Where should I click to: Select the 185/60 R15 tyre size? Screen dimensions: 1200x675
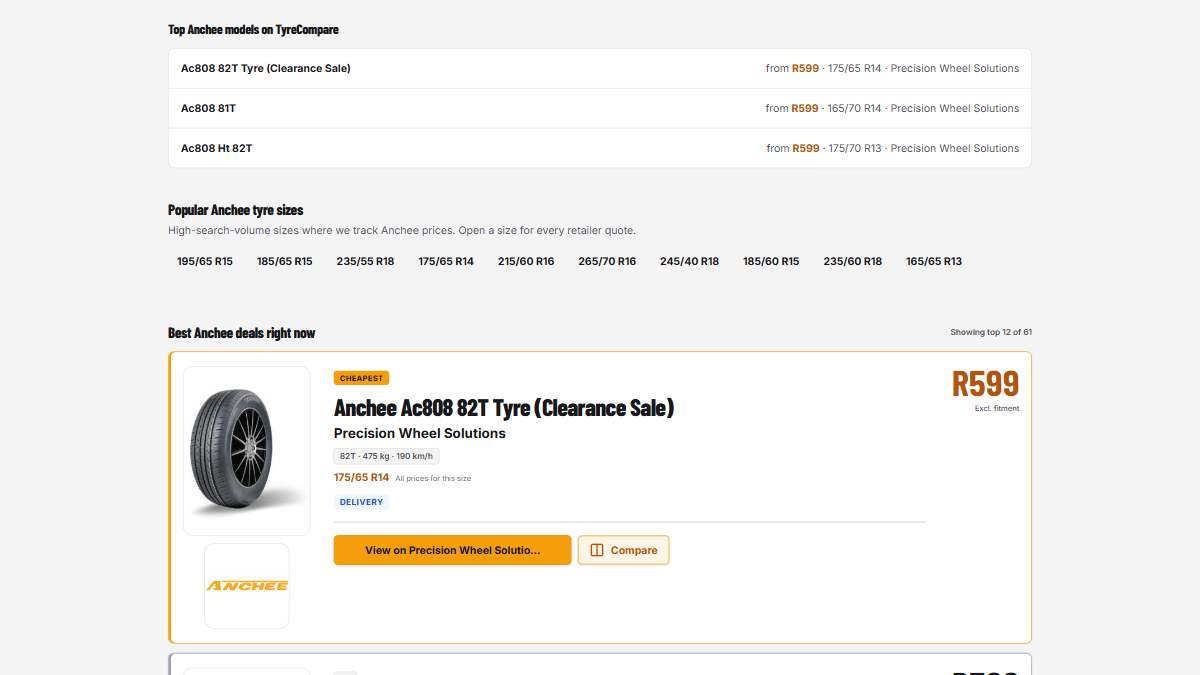[771, 261]
